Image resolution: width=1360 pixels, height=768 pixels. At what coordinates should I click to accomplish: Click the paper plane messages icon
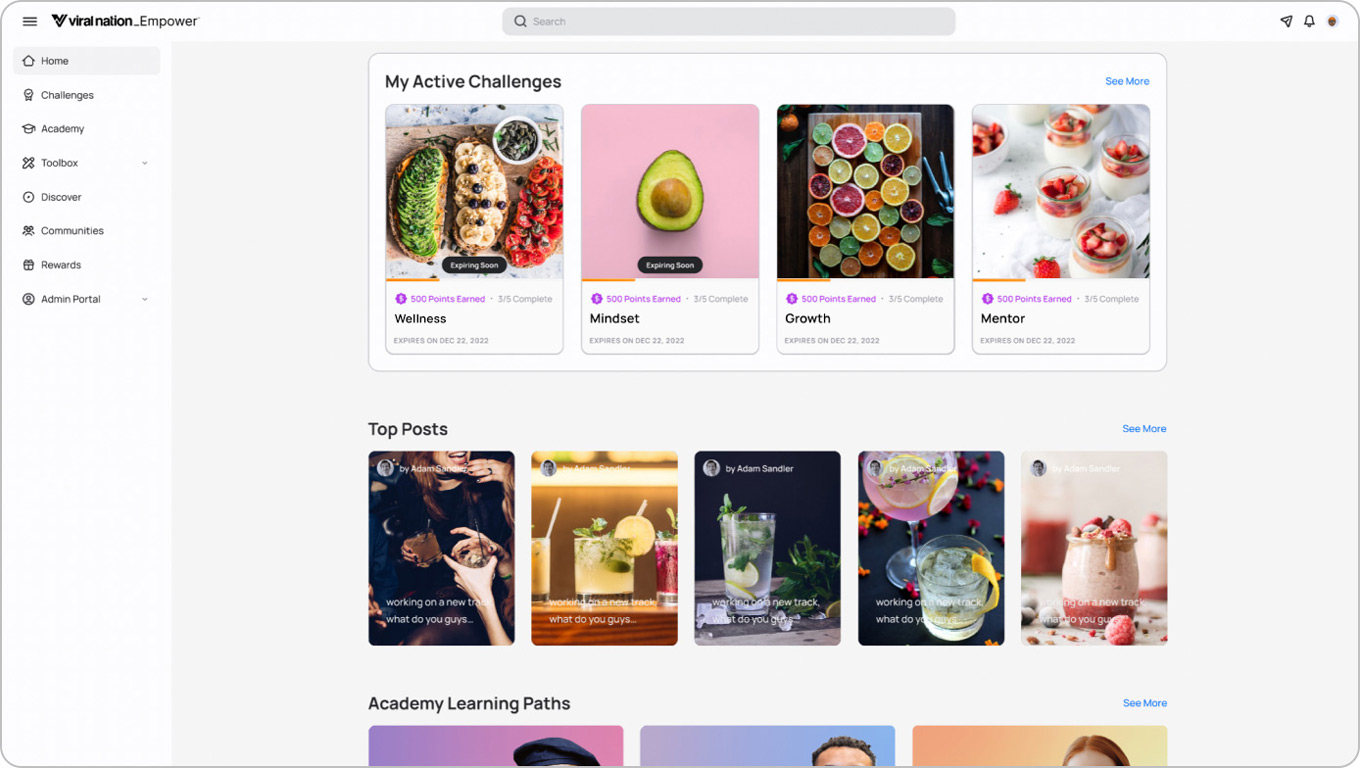(1286, 21)
